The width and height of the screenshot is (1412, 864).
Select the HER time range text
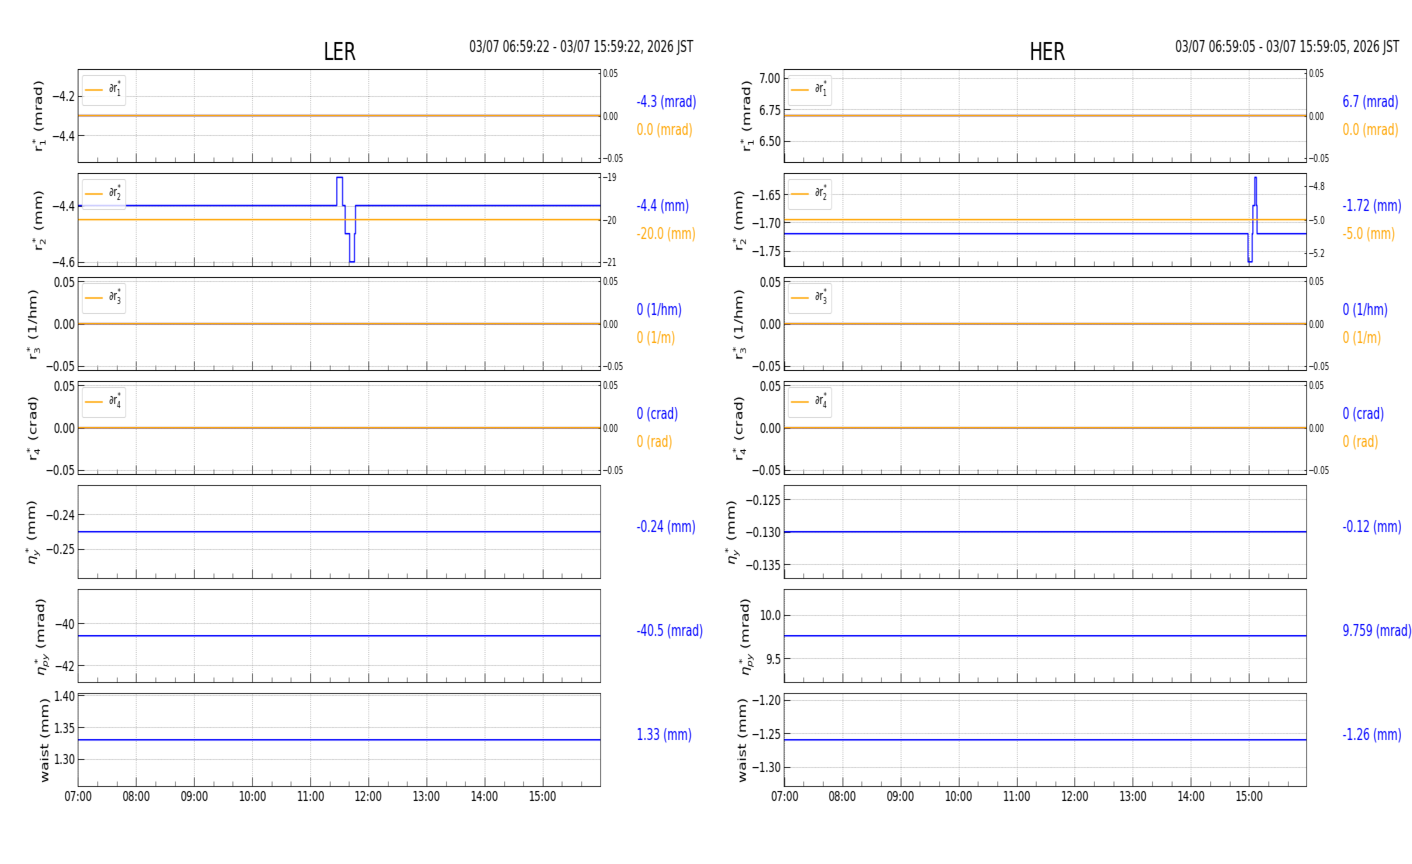[x=1286, y=47]
